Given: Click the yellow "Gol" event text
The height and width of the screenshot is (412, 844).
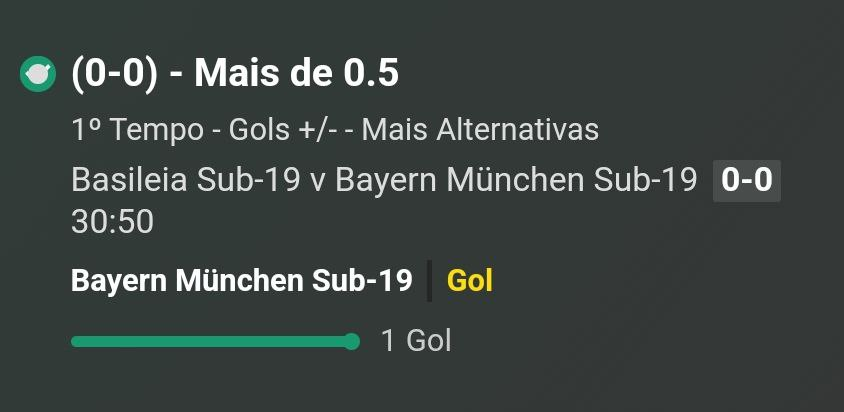Looking at the screenshot, I should (470, 281).
